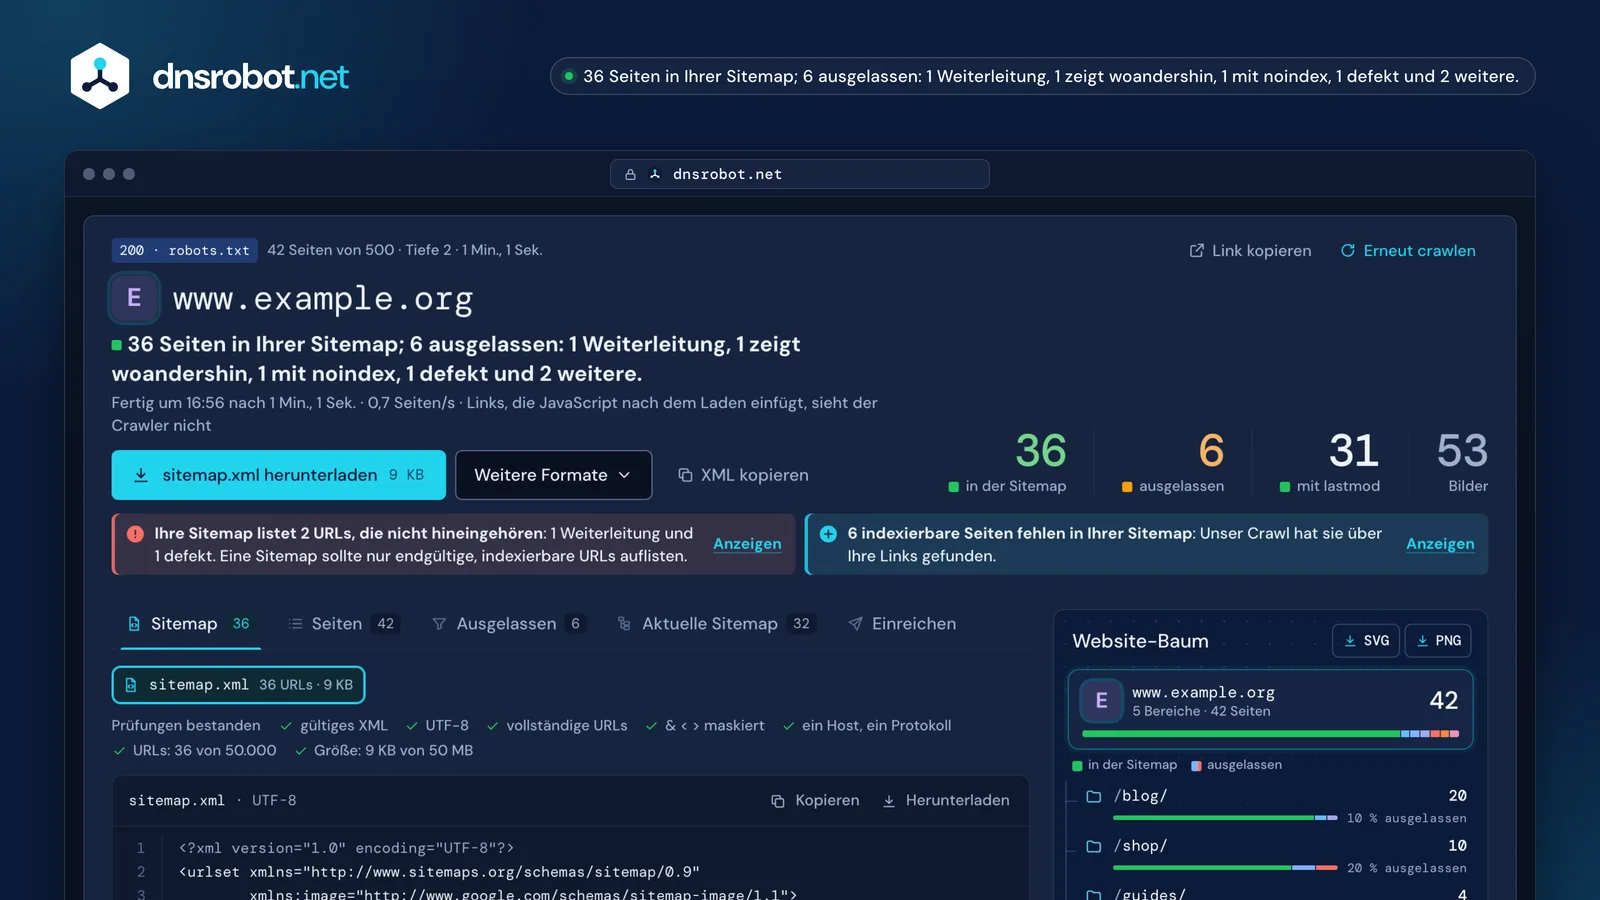Click Anzeigen link in the red alert

pos(747,544)
